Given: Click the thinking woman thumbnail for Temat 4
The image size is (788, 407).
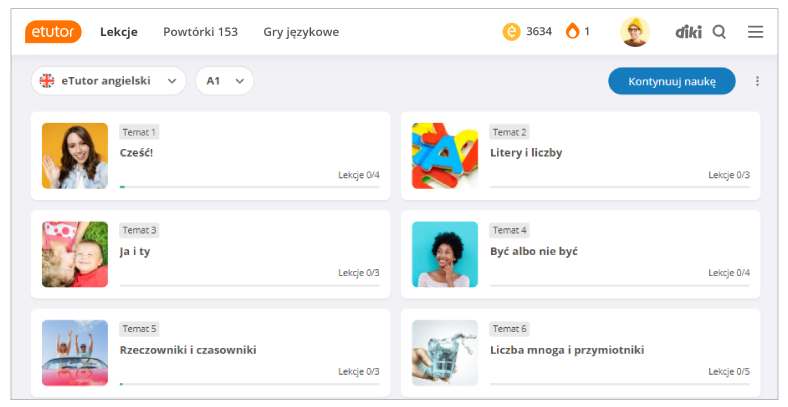Looking at the screenshot, I should [x=445, y=254].
